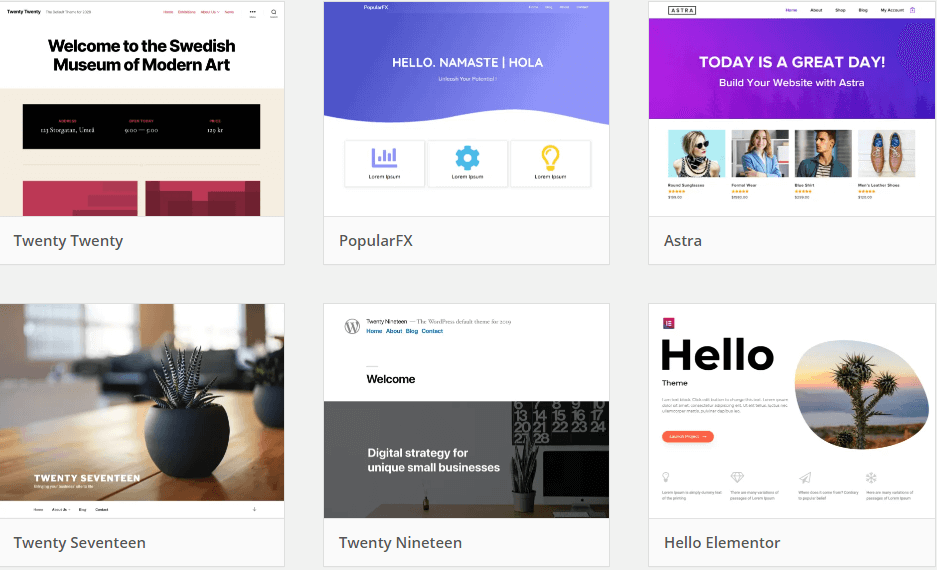
Task: Click the blue gear icon in PopularFX preview
Action: [x=467, y=158]
